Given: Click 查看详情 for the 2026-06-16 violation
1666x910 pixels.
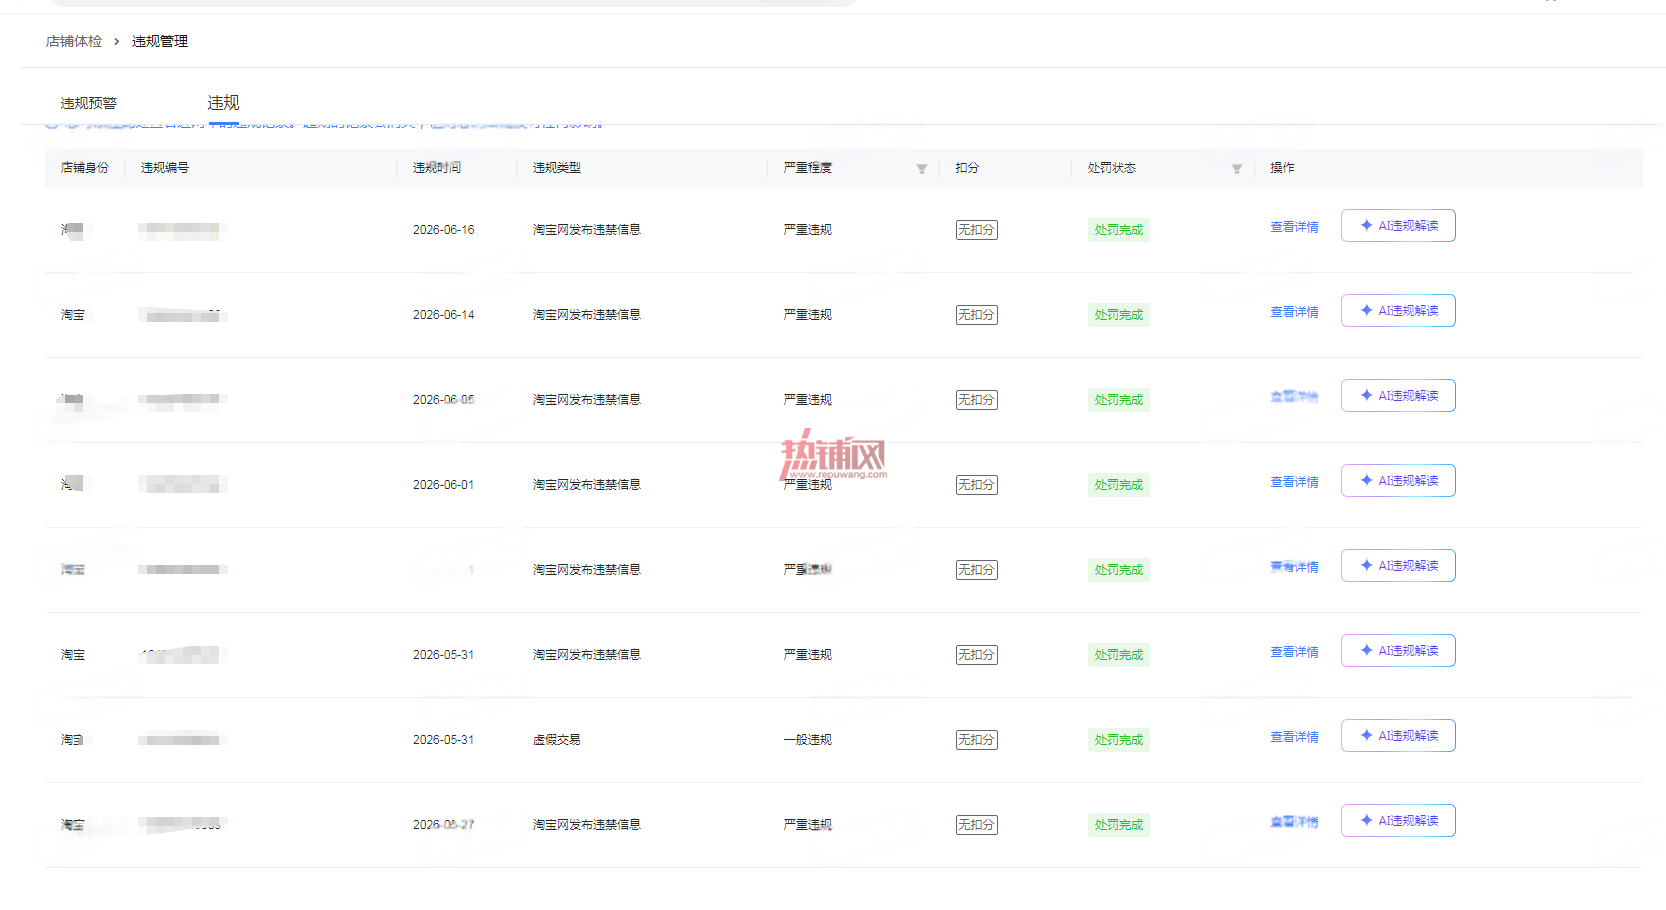Looking at the screenshot, I should pos(1294,227).
